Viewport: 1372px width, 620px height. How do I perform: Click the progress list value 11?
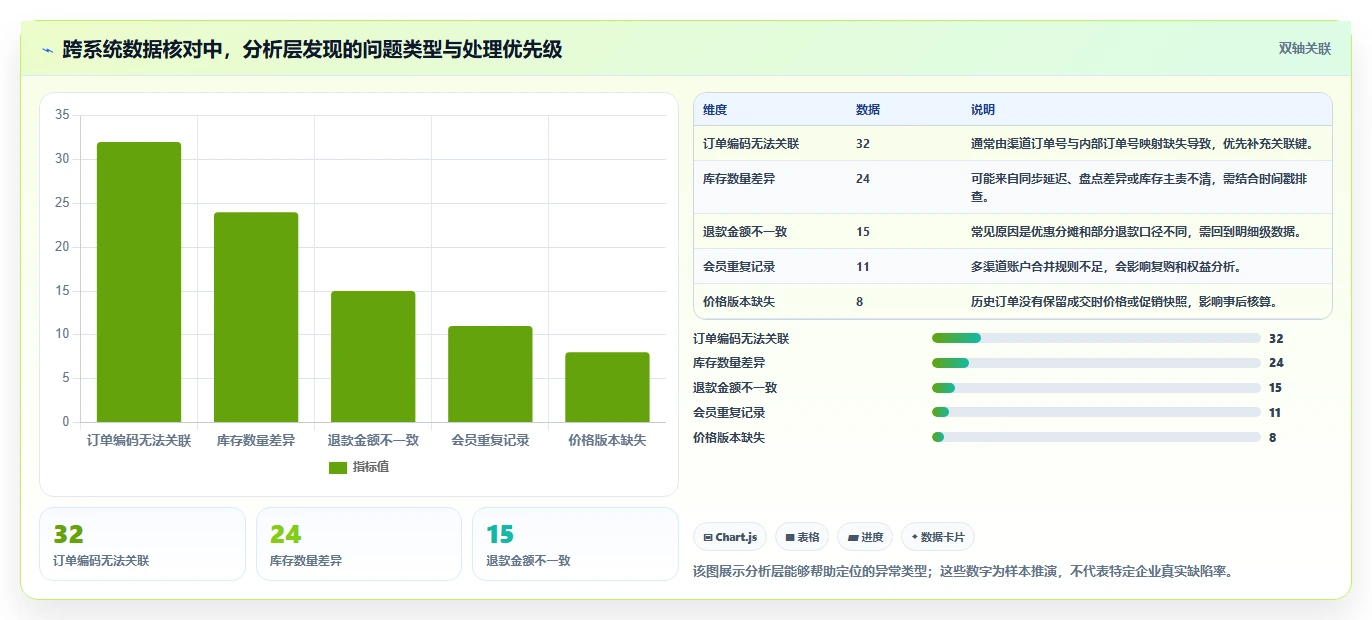point(1275,412)
